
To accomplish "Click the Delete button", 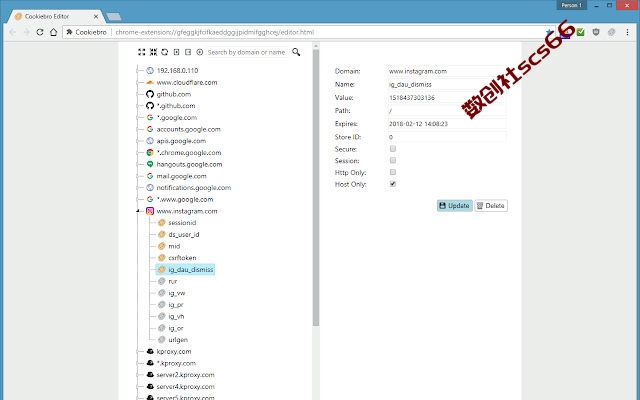I will (x=491, y=205).
